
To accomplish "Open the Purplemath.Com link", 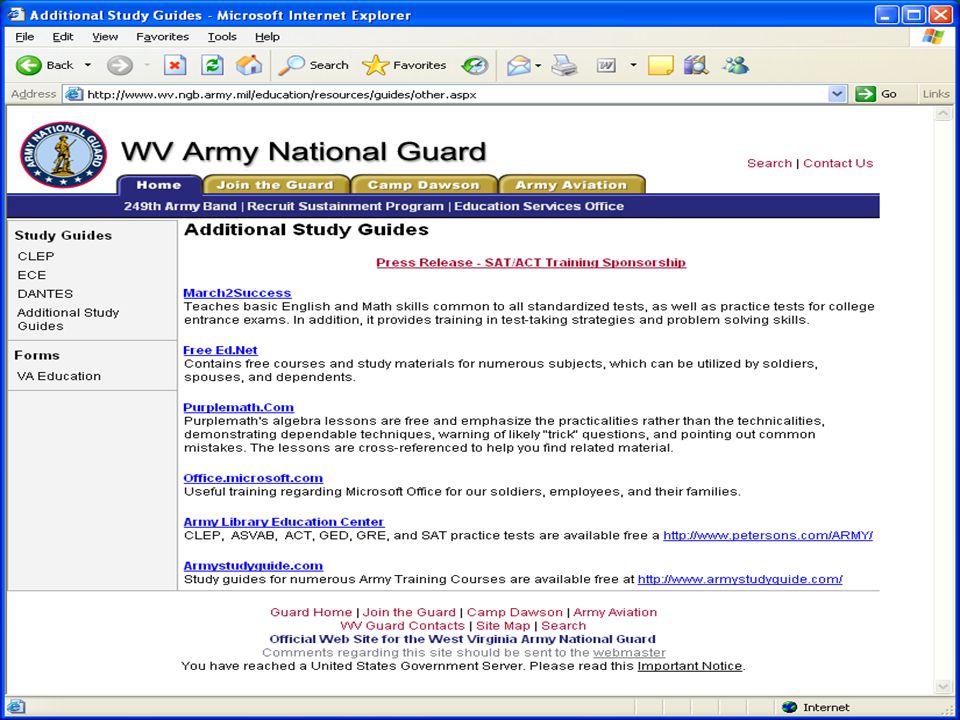I will coord(238,408).
